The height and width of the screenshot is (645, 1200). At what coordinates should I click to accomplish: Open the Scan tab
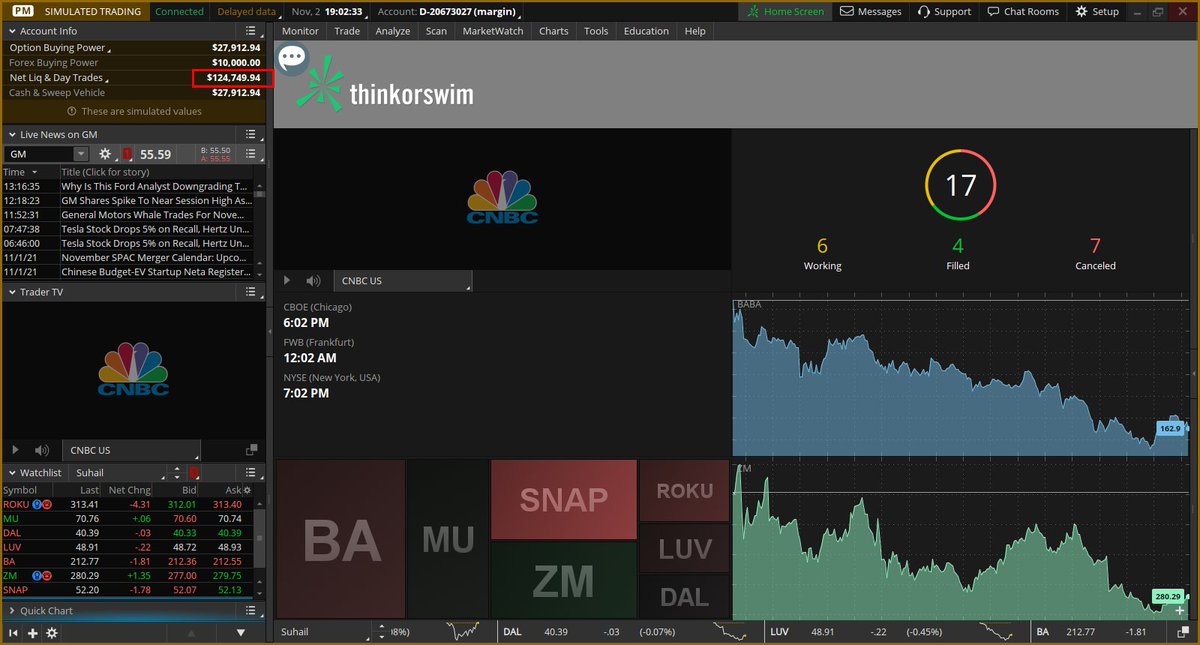[x=436, y=31]
